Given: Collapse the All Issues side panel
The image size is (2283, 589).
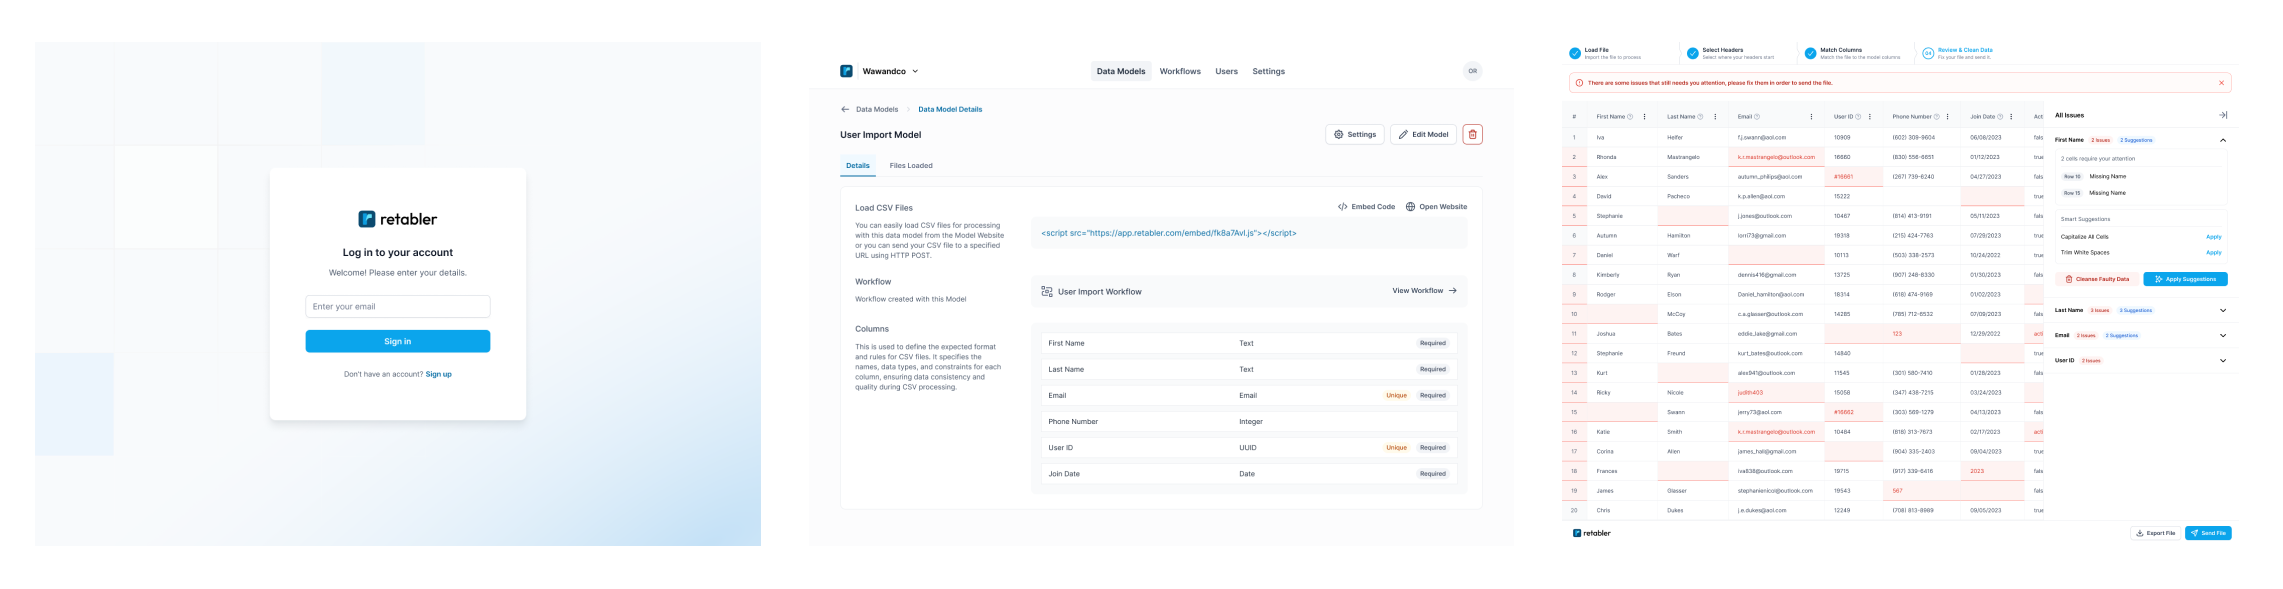Looking at the screenshot, I should coord(2223,115).
